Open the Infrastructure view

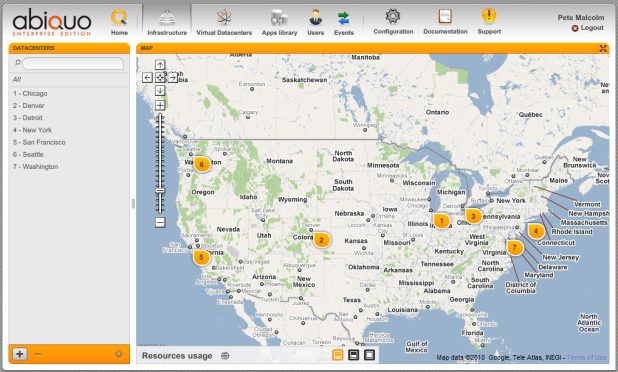point(167,23)
